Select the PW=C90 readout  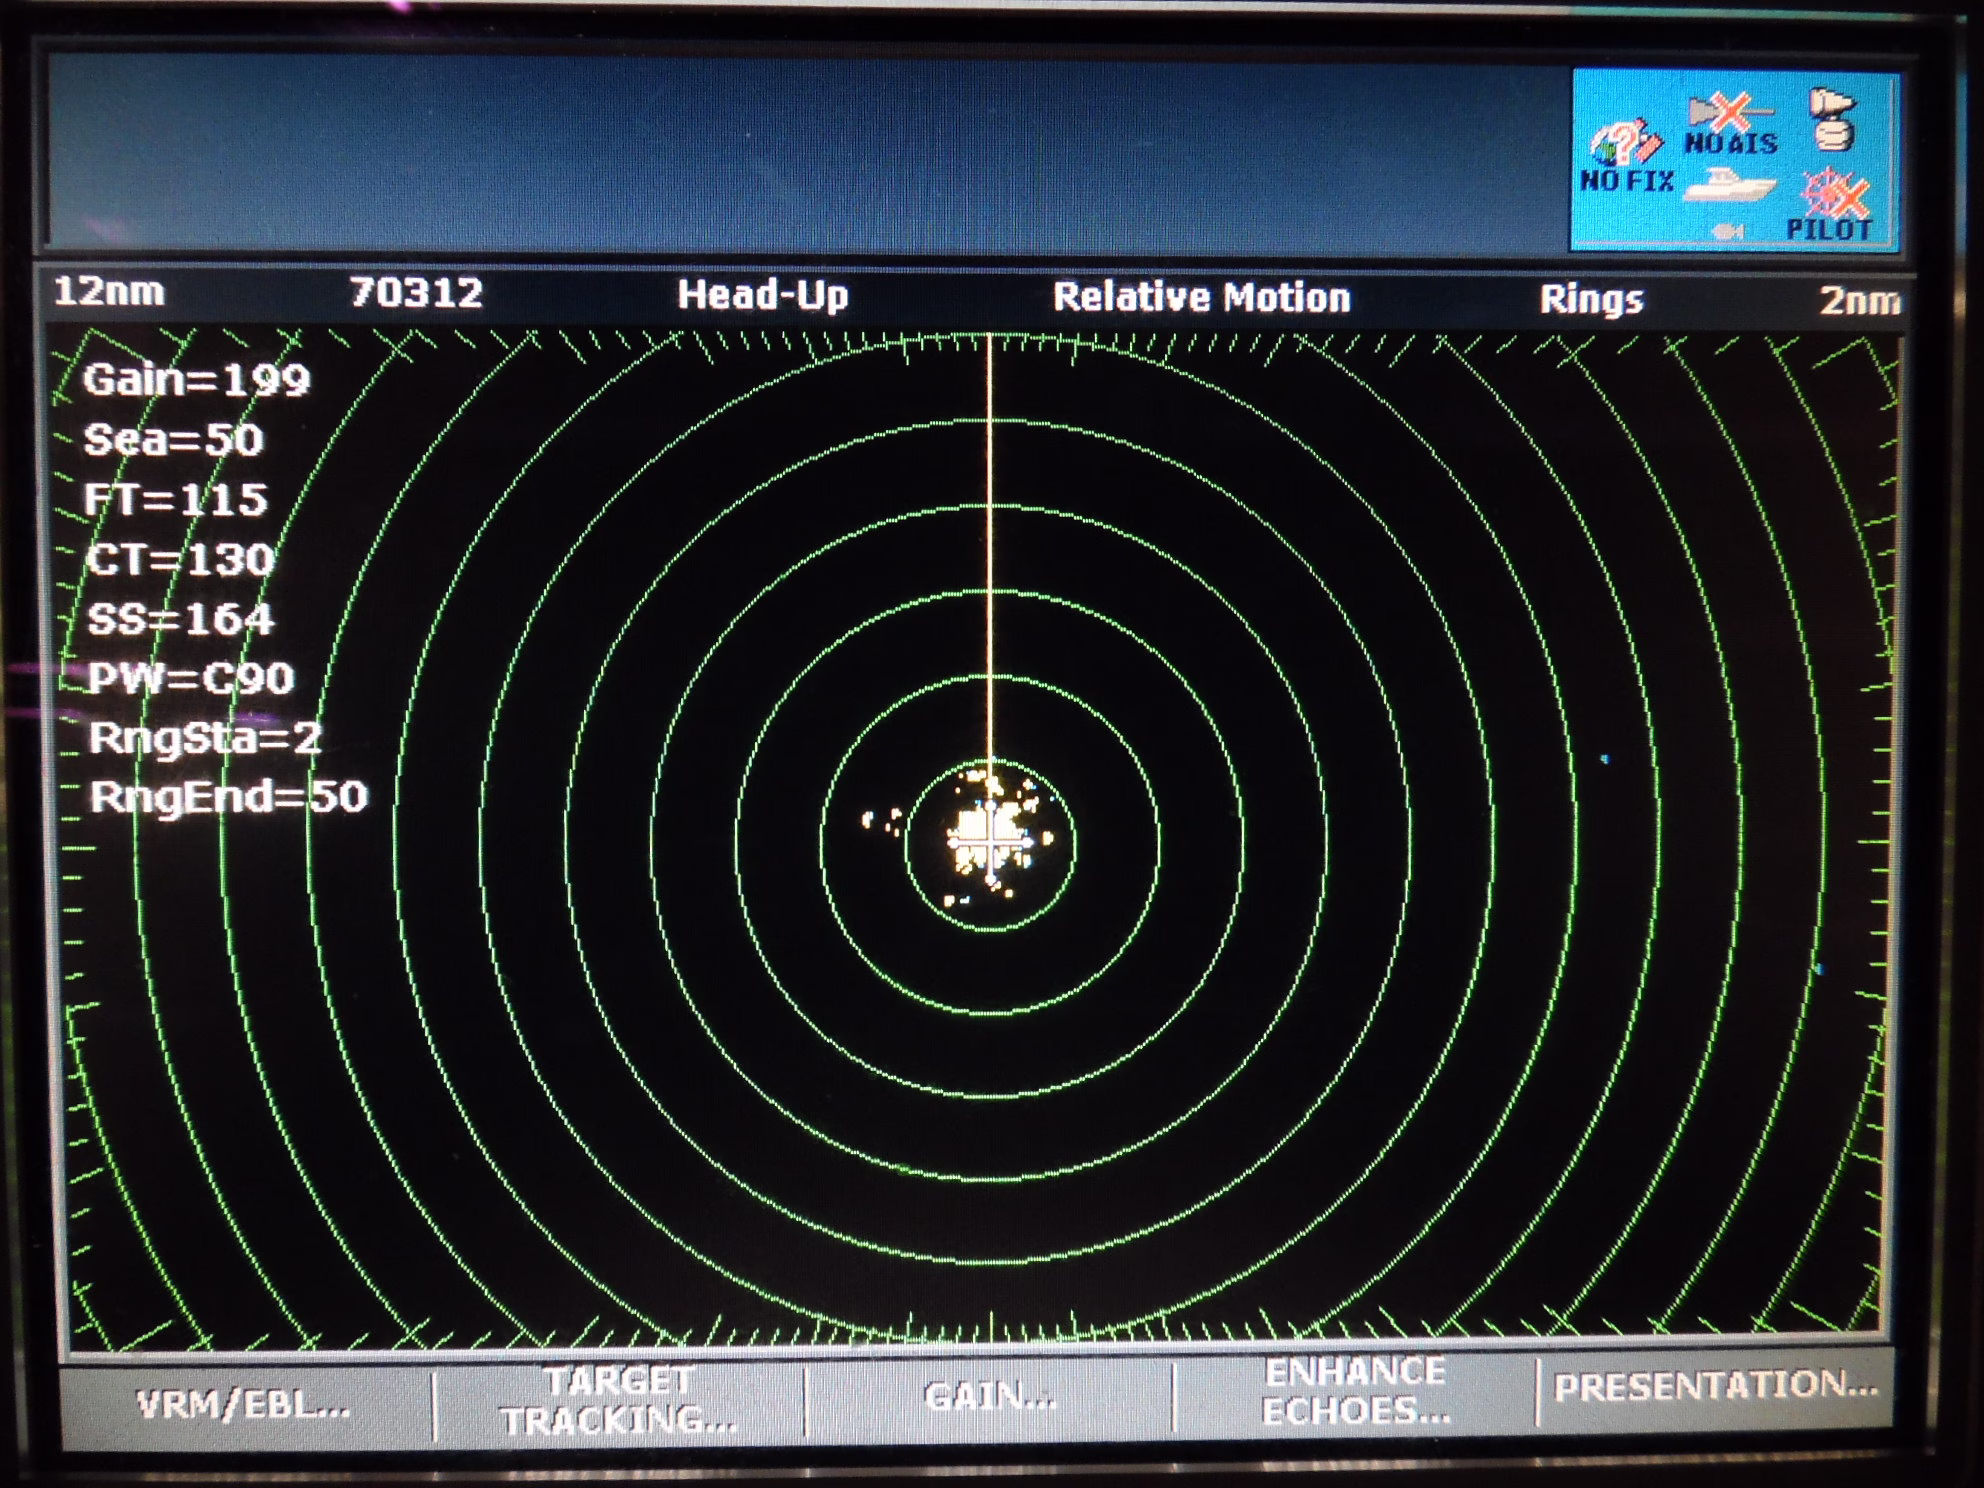(191, 679)
